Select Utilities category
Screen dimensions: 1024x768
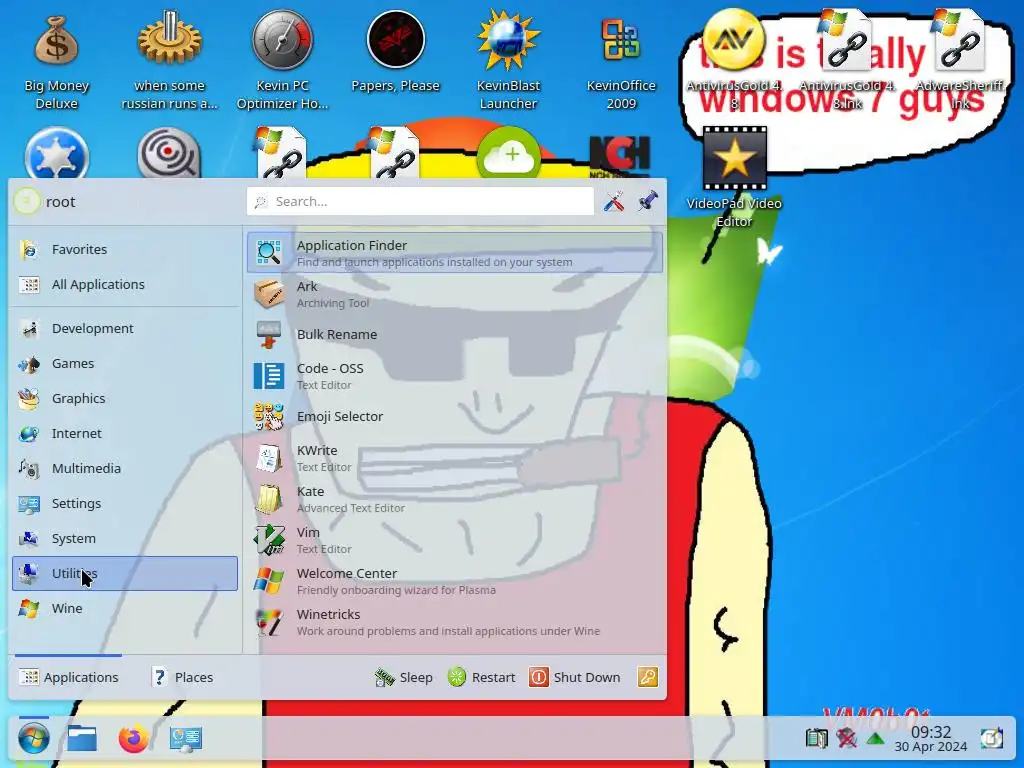click(x=125, y=573)
